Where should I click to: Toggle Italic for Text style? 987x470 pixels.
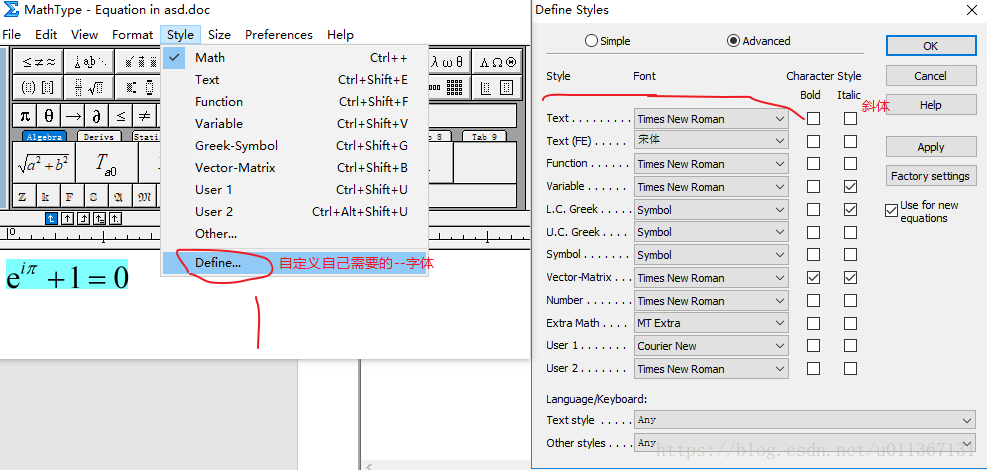click(850, 118)
